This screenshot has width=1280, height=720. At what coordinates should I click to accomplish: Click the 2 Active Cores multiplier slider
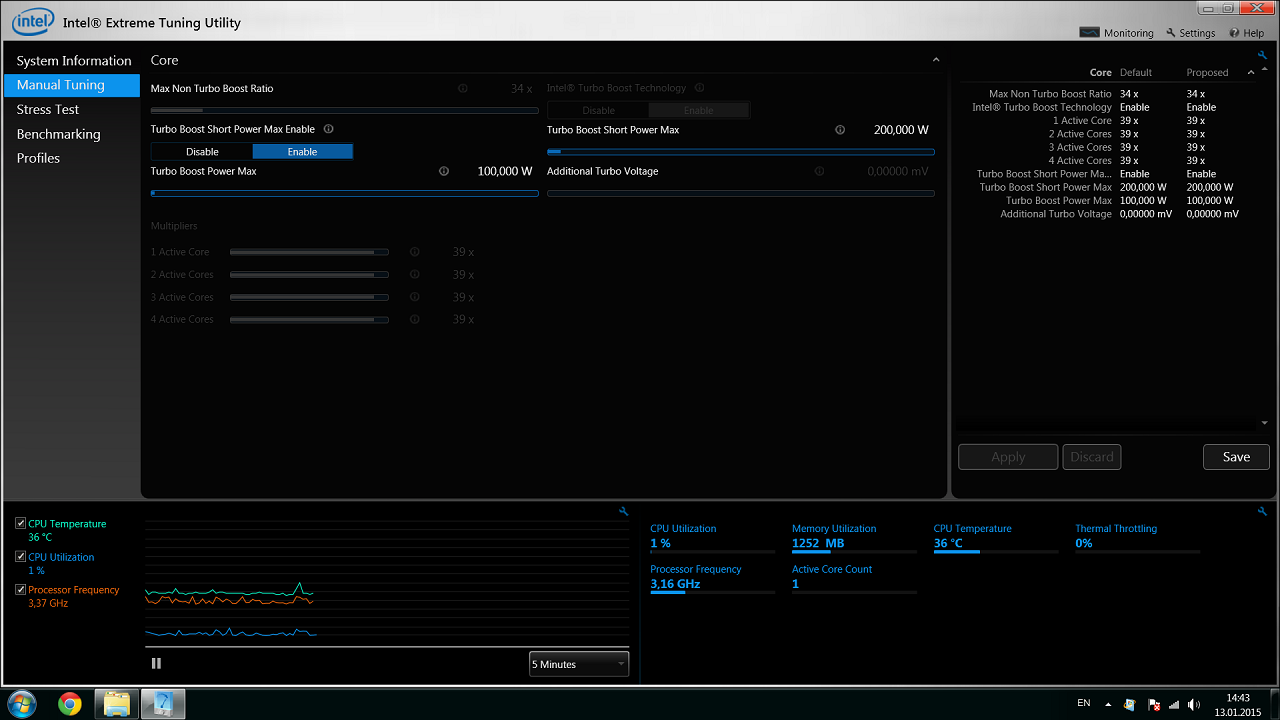(x=309, y=275)
